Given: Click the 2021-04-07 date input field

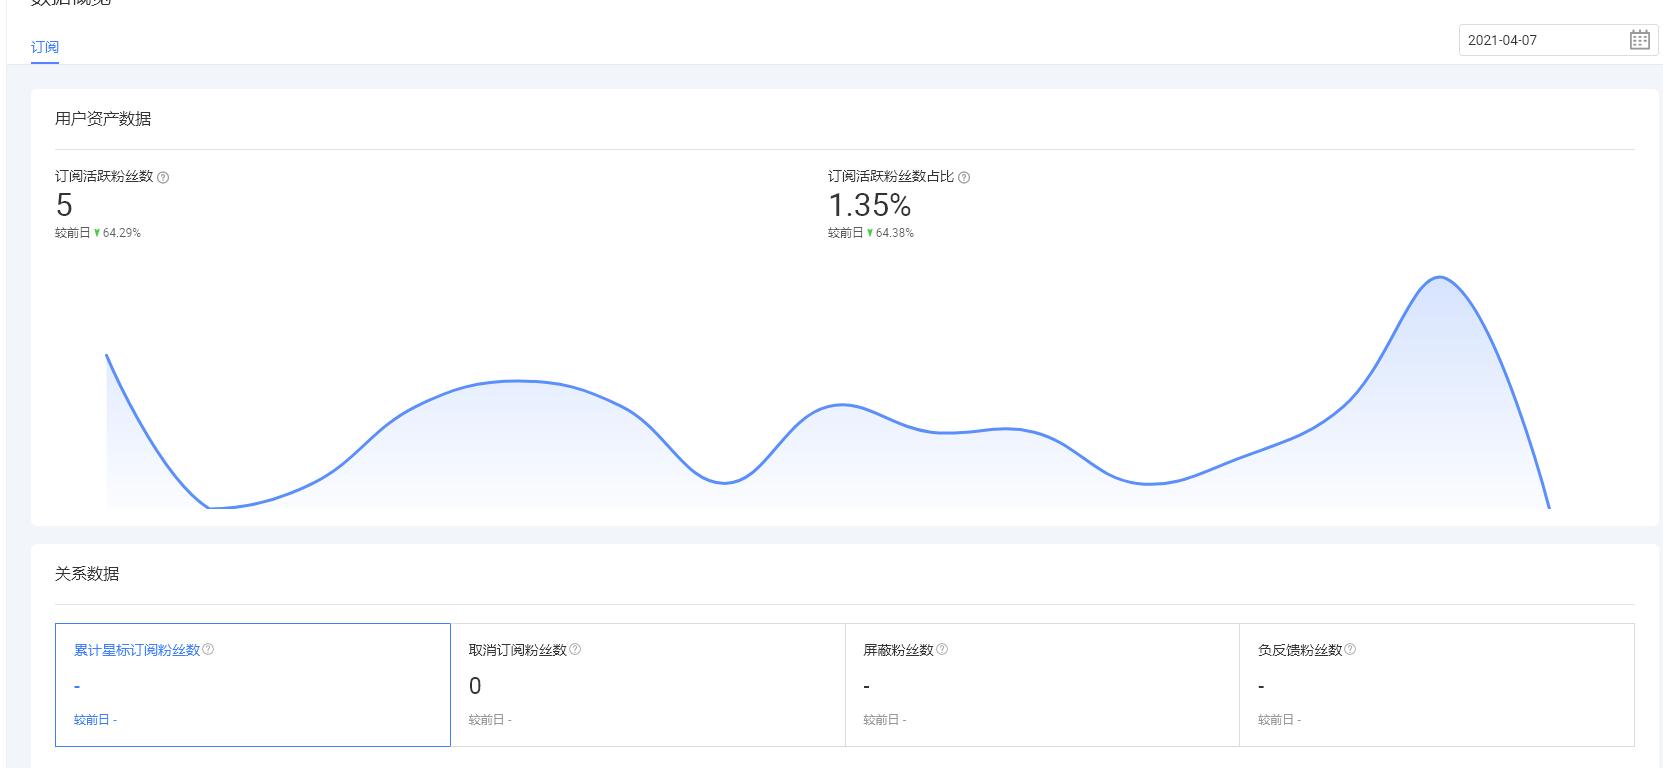Looking at the screenshot, I should (x=1540, y=40).
